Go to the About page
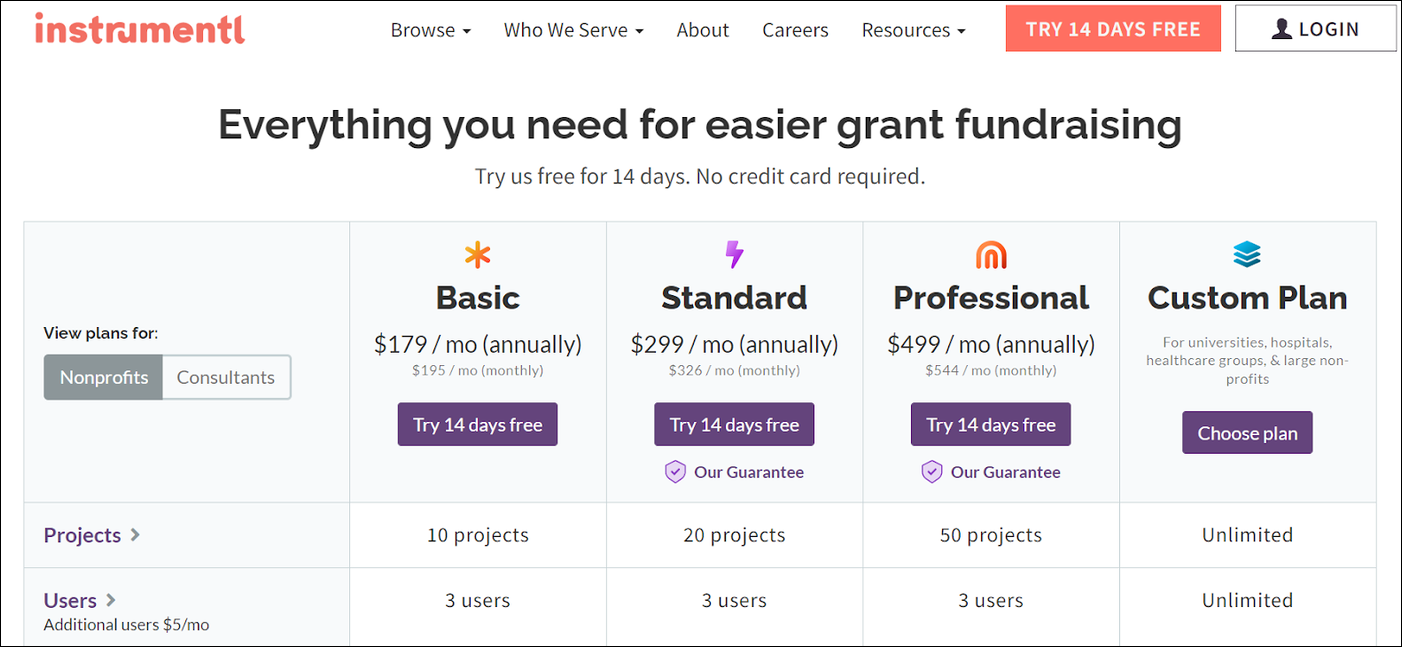Viewport: 1402px width, 647px height. click(702, 30)
